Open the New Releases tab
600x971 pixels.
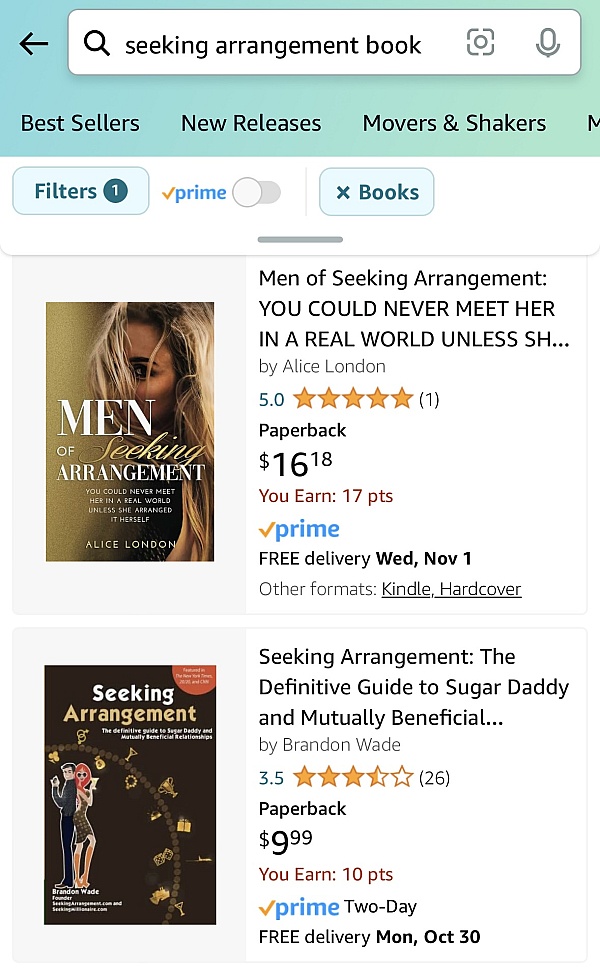click(250, 123)
